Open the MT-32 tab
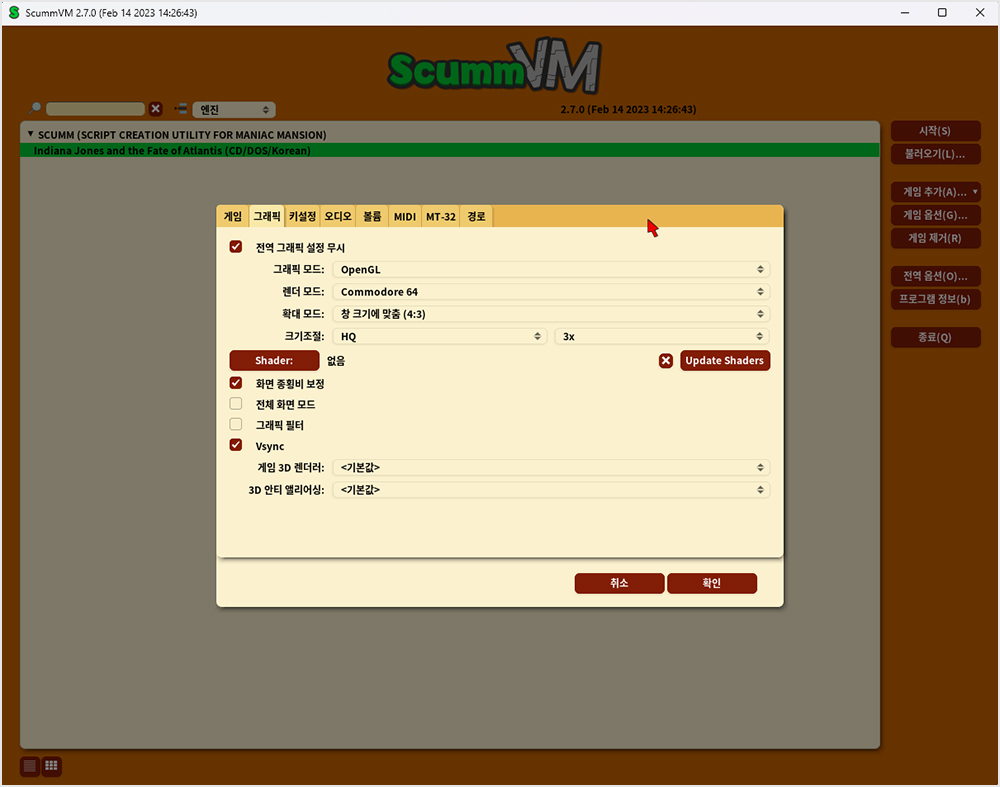The height and width of the screenshot is (787, 1000). coord(441,217)
